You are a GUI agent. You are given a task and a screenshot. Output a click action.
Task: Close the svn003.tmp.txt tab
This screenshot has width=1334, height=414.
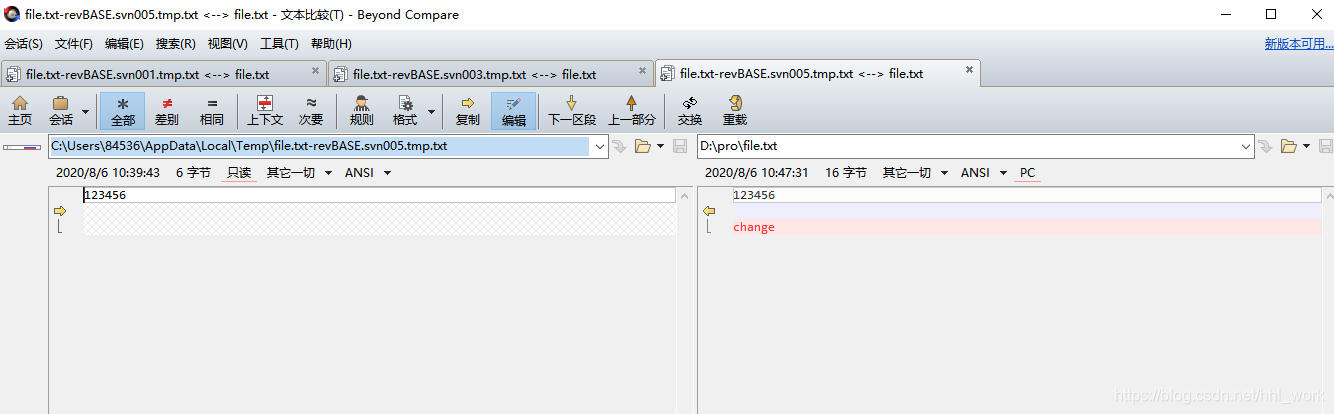point(642,71)
